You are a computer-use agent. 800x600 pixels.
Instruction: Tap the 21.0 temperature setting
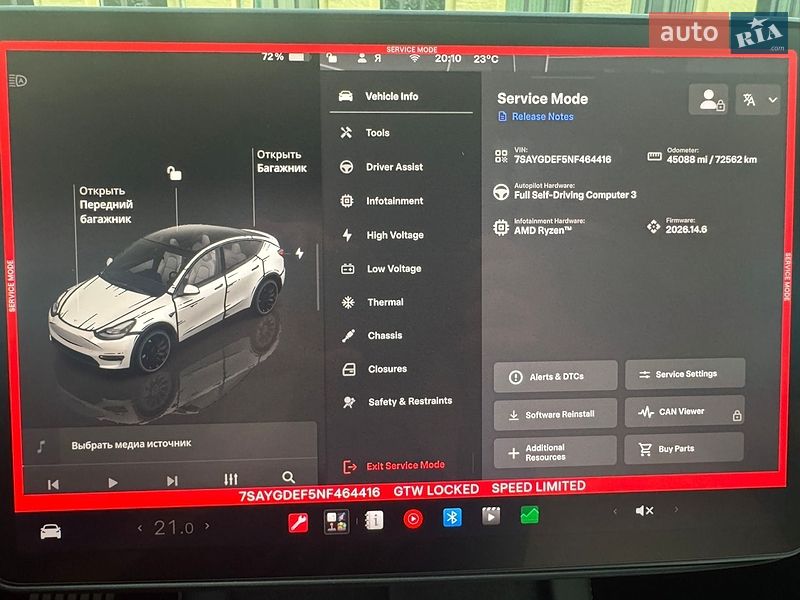click(173, 528)
